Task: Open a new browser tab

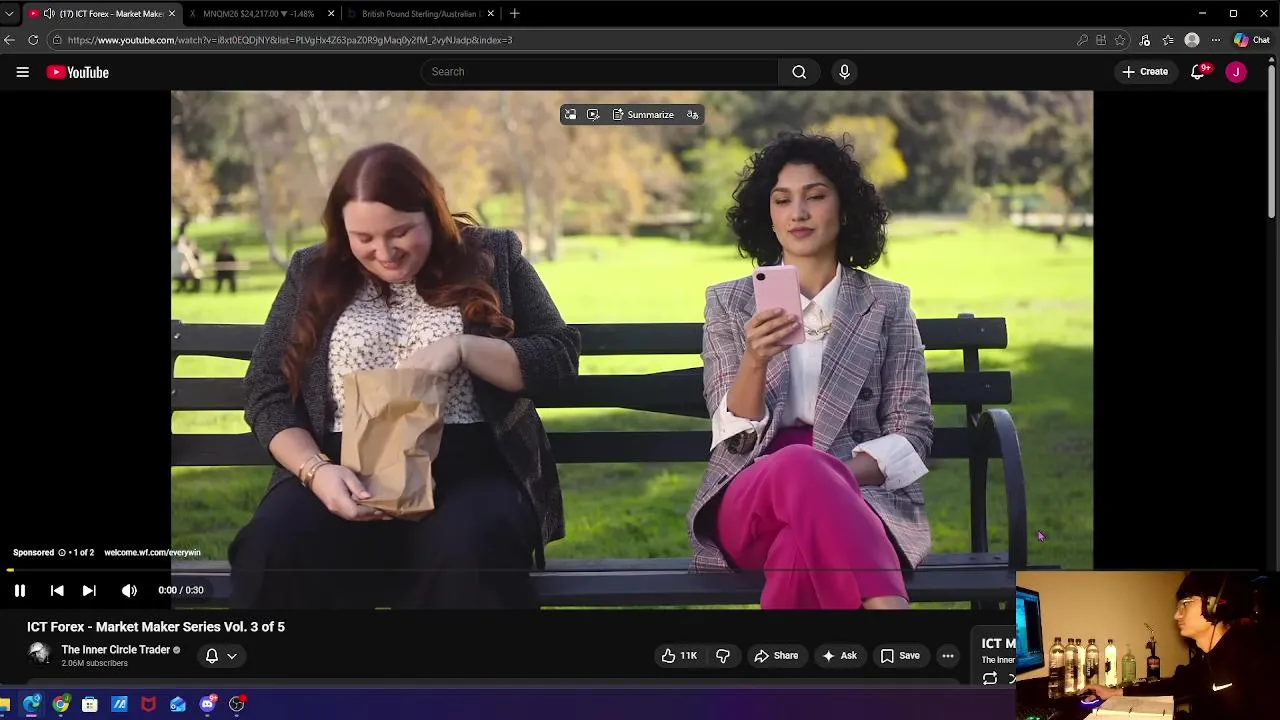Action: point(514,14)
